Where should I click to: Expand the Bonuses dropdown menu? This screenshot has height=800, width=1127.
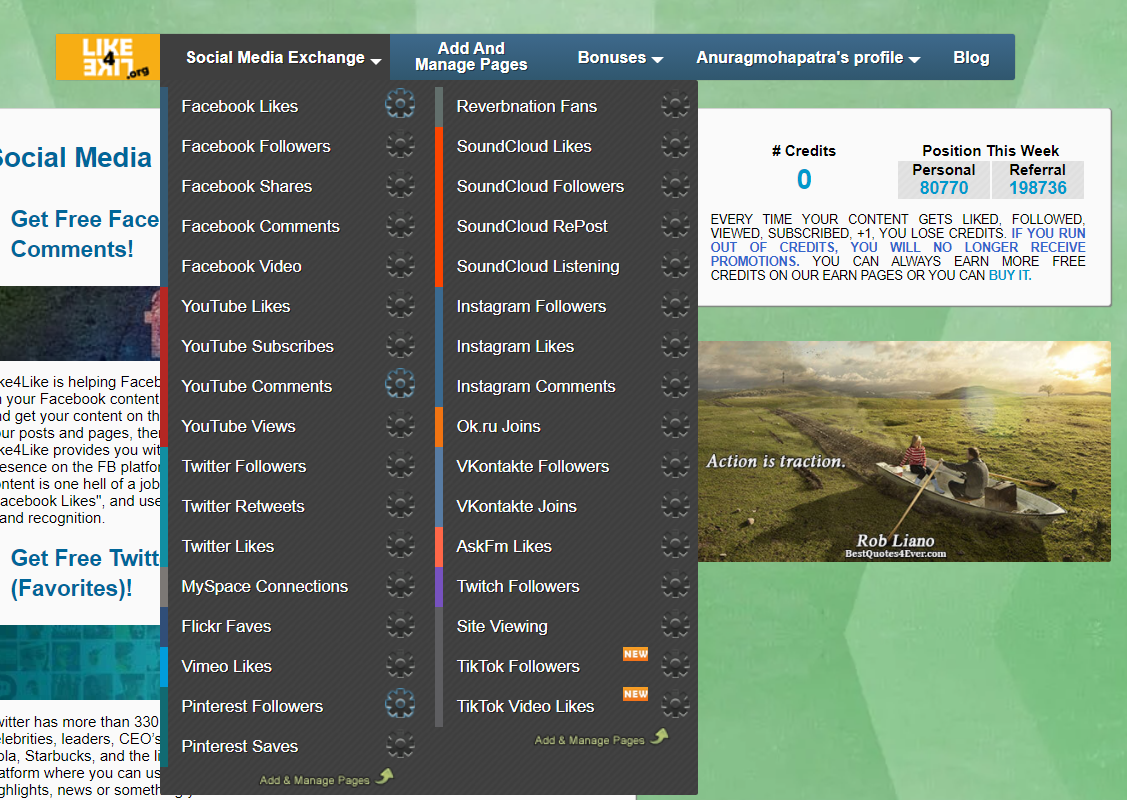(x=620, y=58)
